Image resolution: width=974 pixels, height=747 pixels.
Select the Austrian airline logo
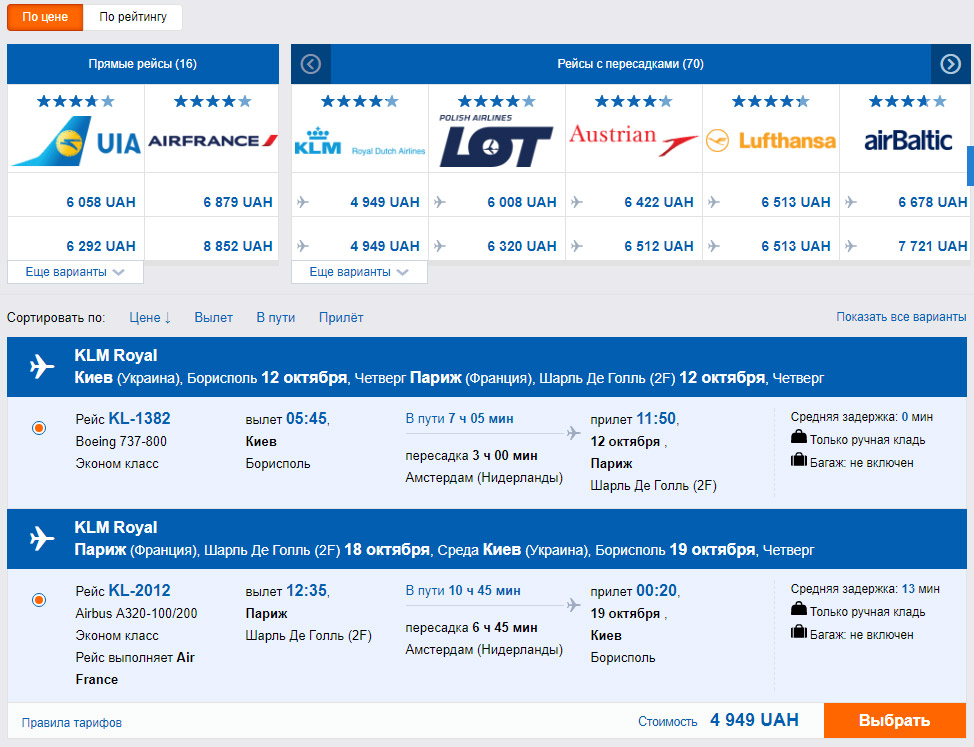coord(634,140)
